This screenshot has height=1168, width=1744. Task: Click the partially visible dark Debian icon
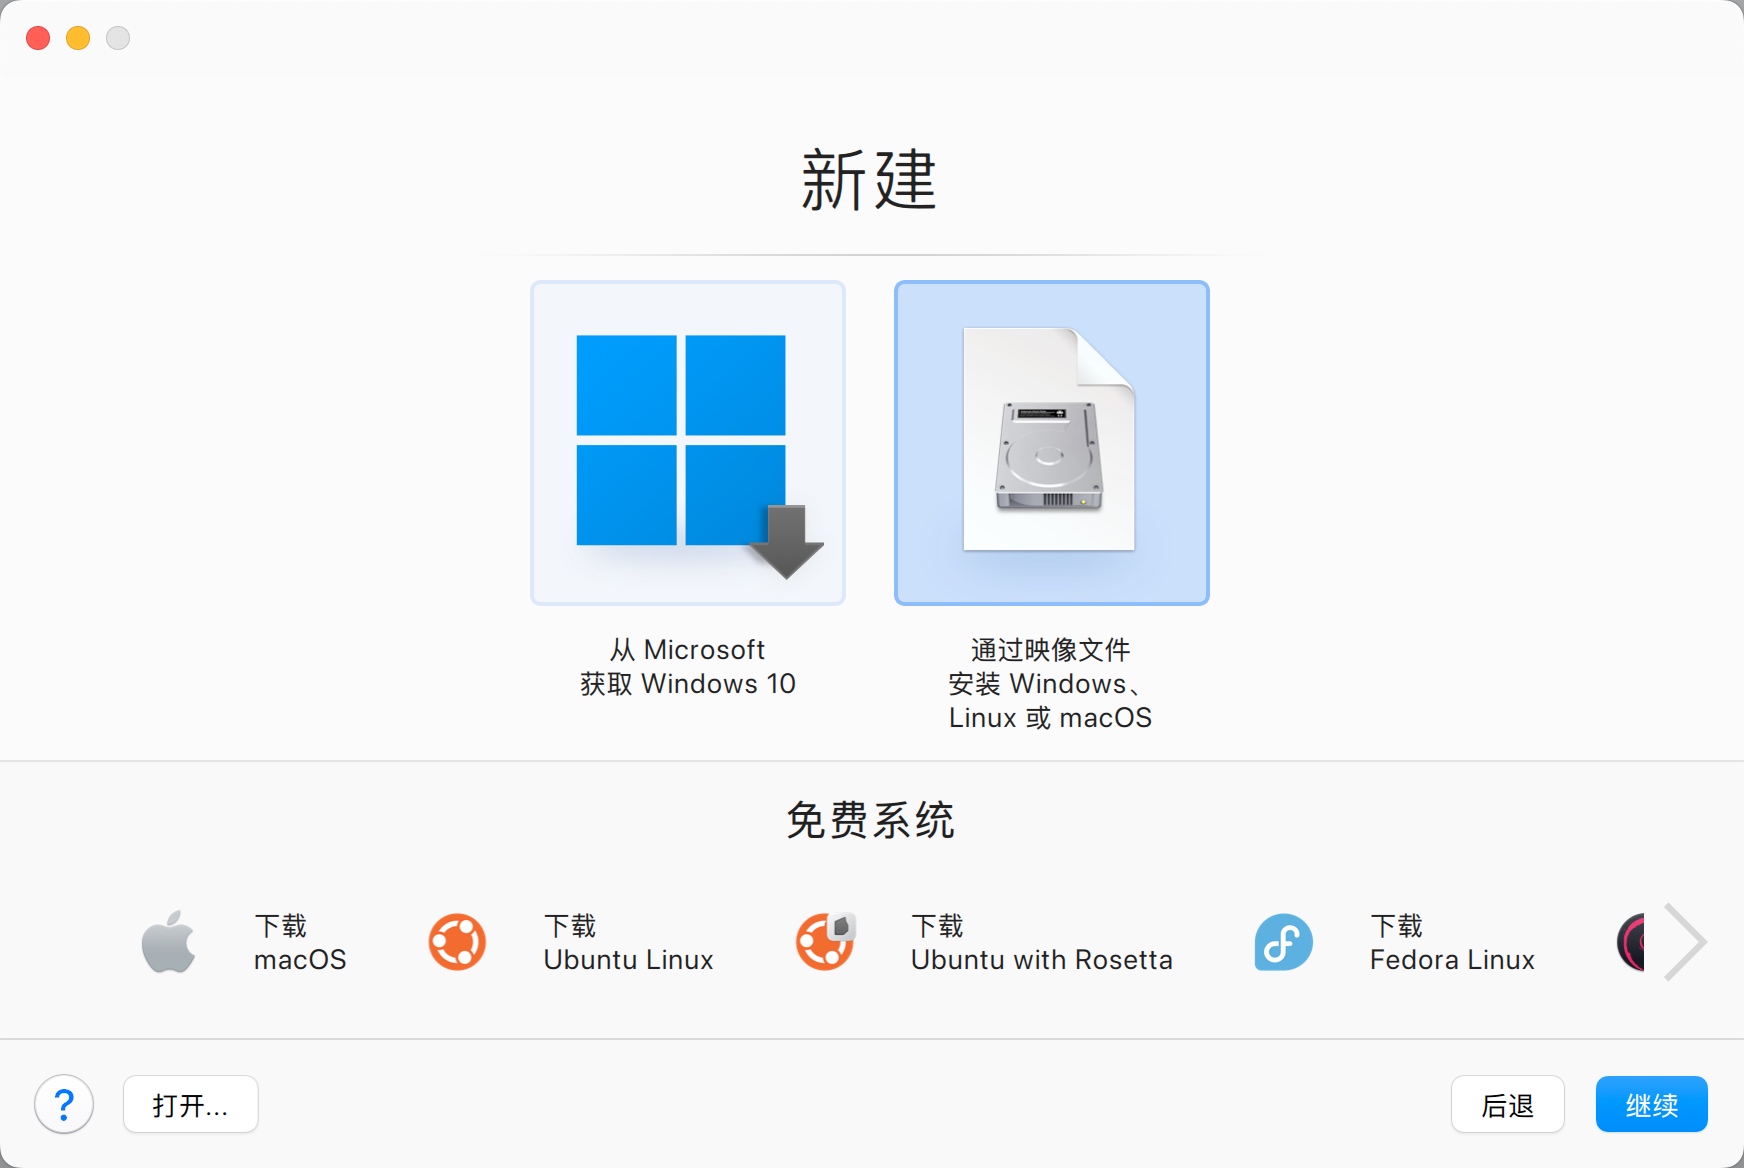1631,942
